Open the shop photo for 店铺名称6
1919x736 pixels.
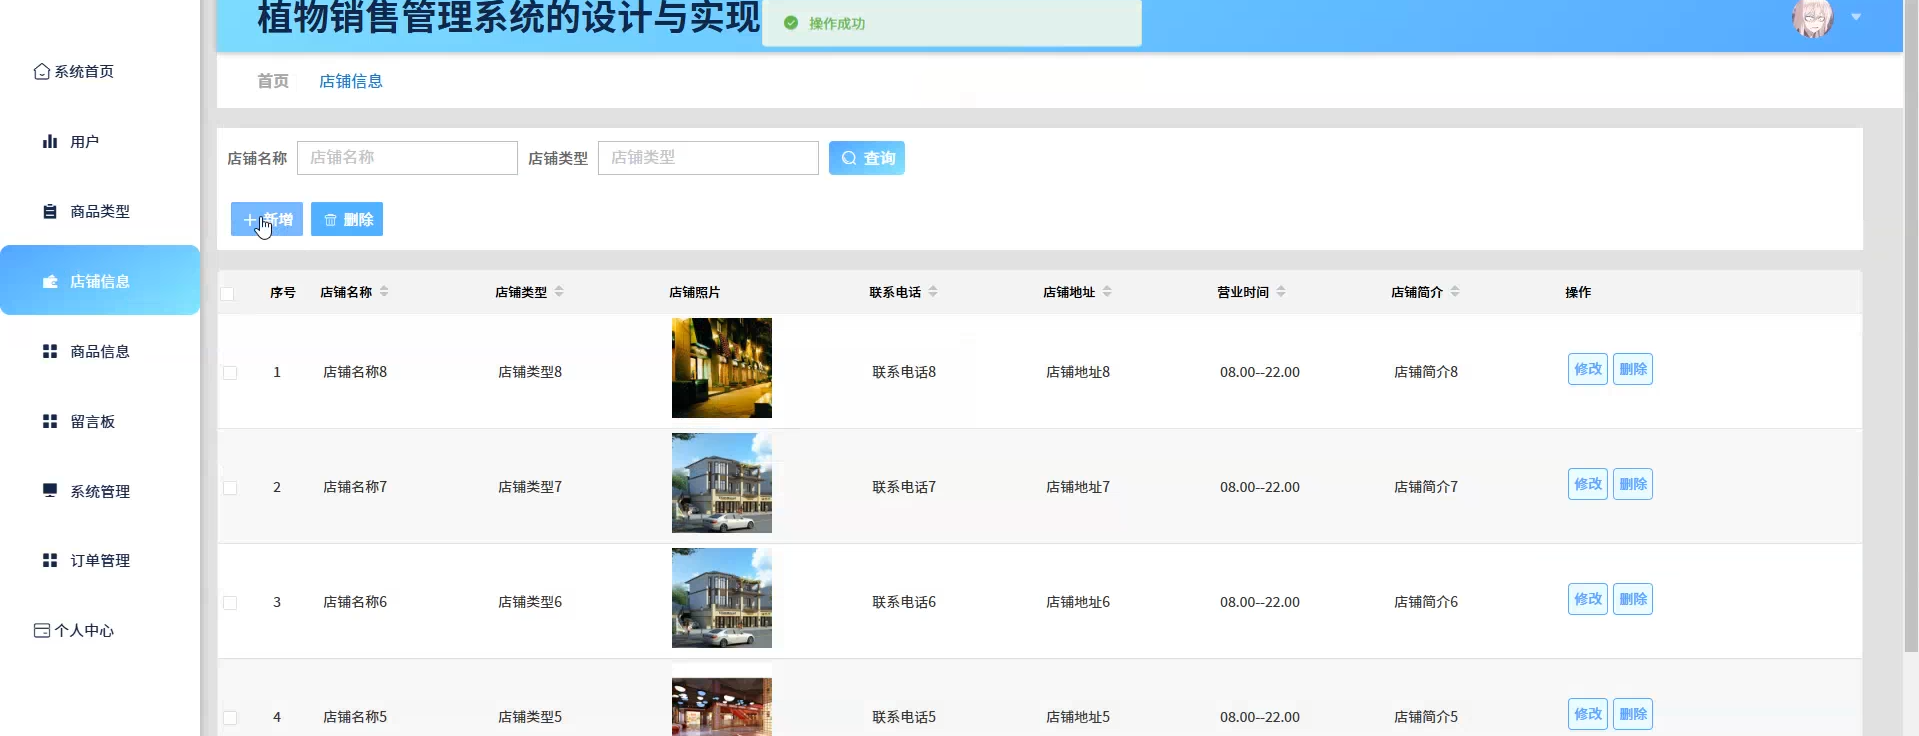pos(722,598)
